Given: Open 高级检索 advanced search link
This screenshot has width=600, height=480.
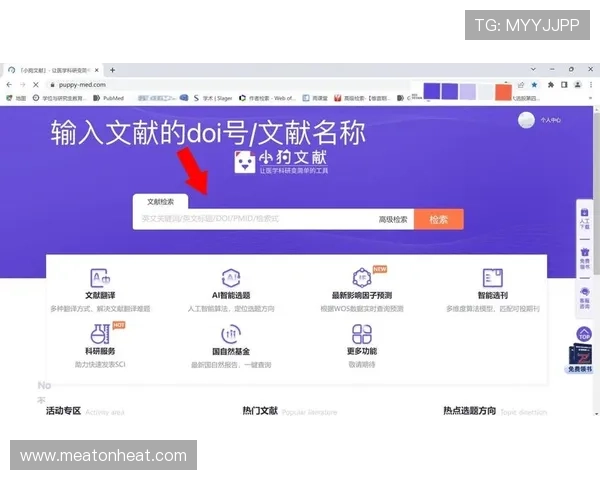Looking at the screenshot, I should pos(393,219).
